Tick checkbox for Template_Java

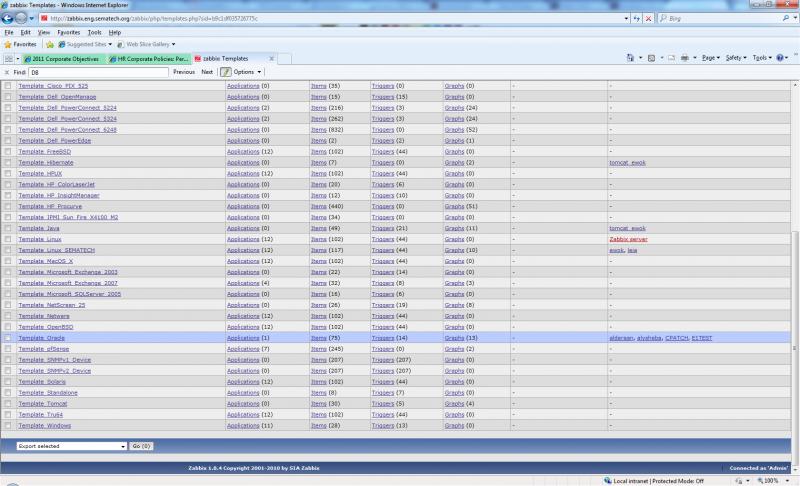point(8,228)
